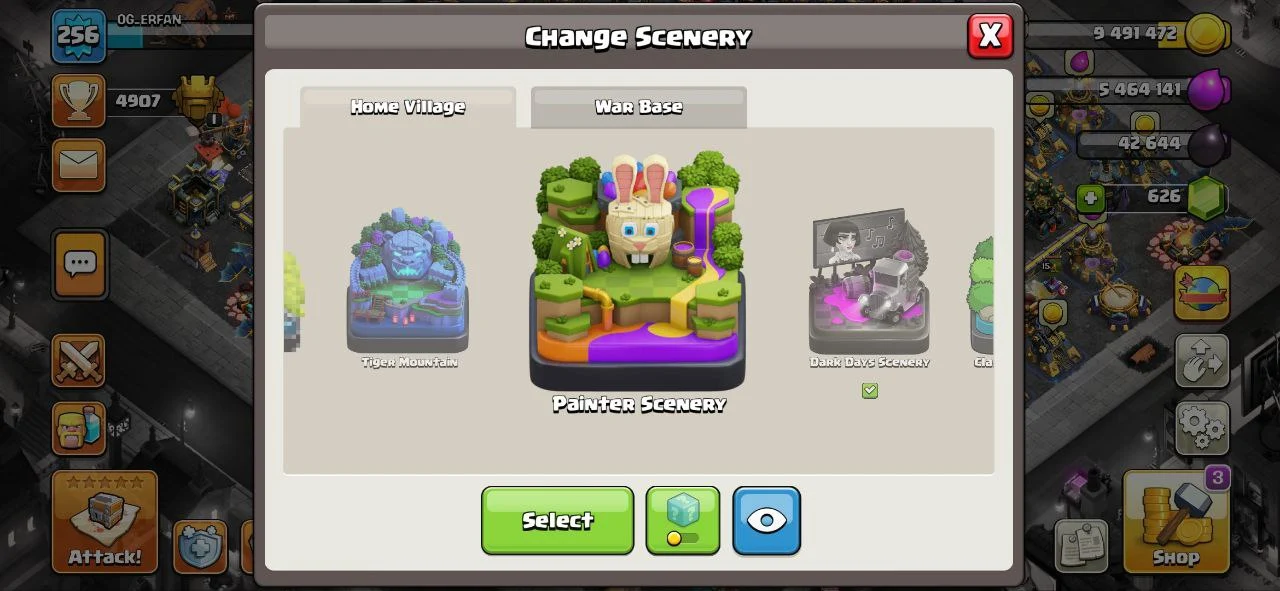The image size is (1280, 591).
Task: Close the Change Scenery dialog
Action: (990, 36)
